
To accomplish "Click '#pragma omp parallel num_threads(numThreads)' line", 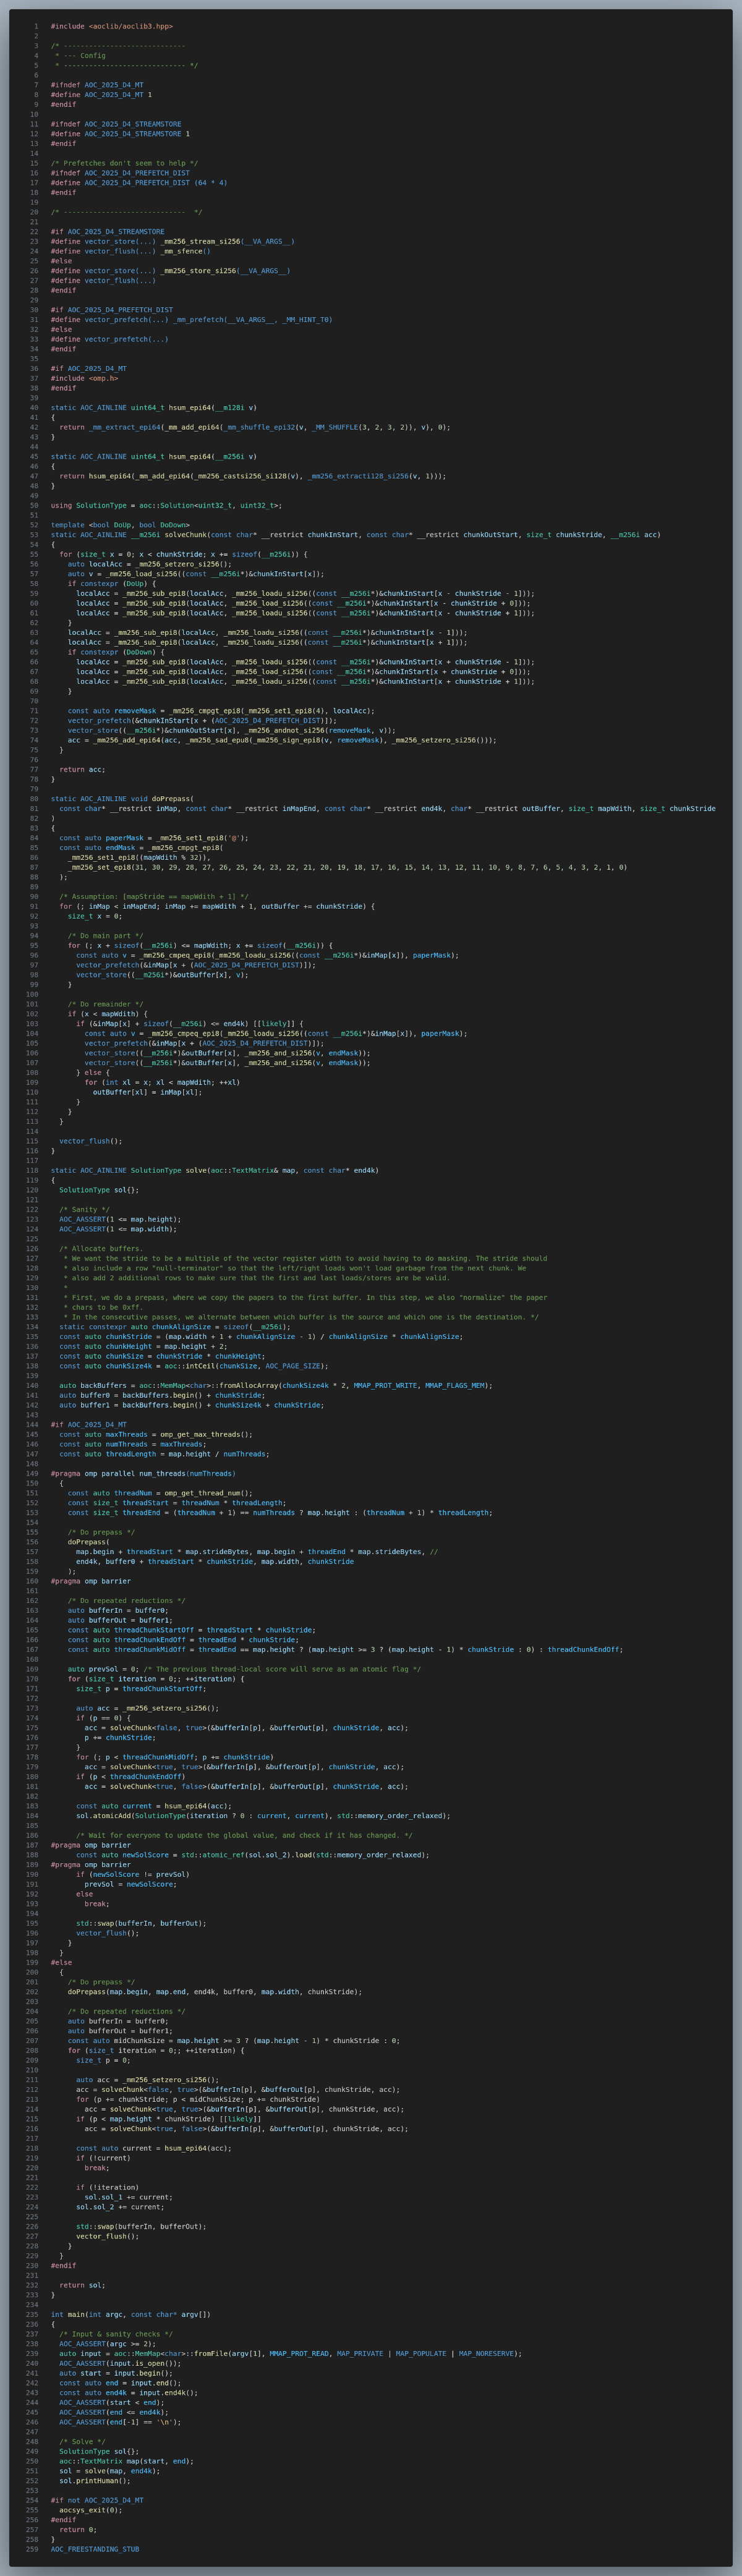I will tap(143, 1473).
